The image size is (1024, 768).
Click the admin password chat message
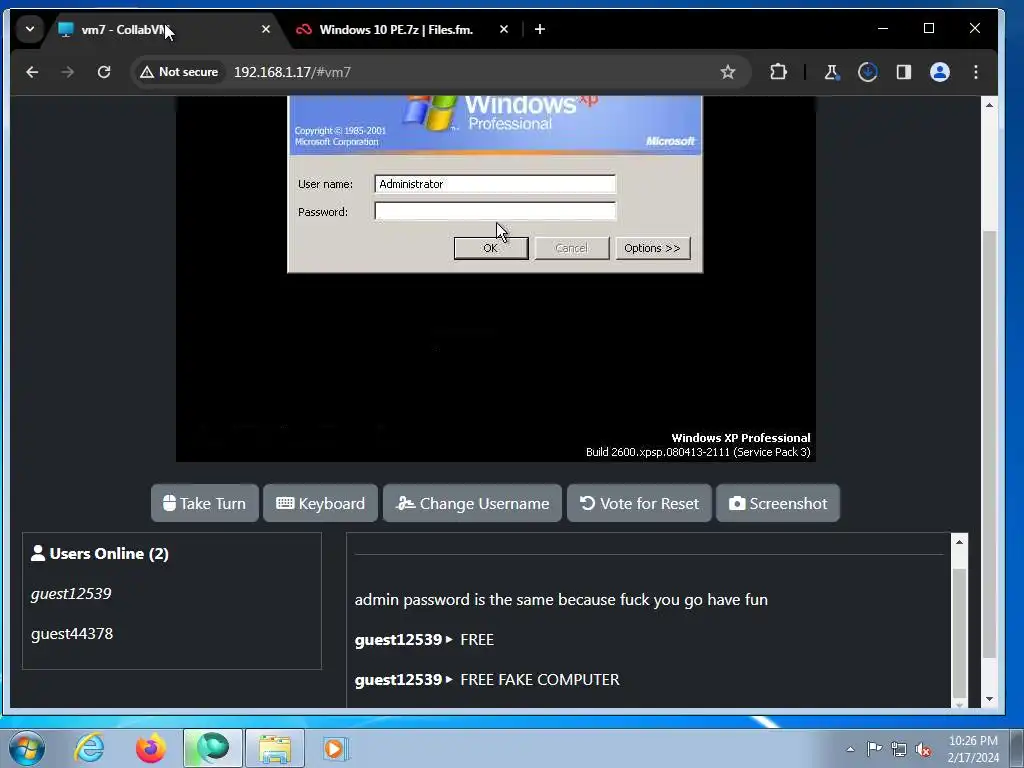(561, 600)
